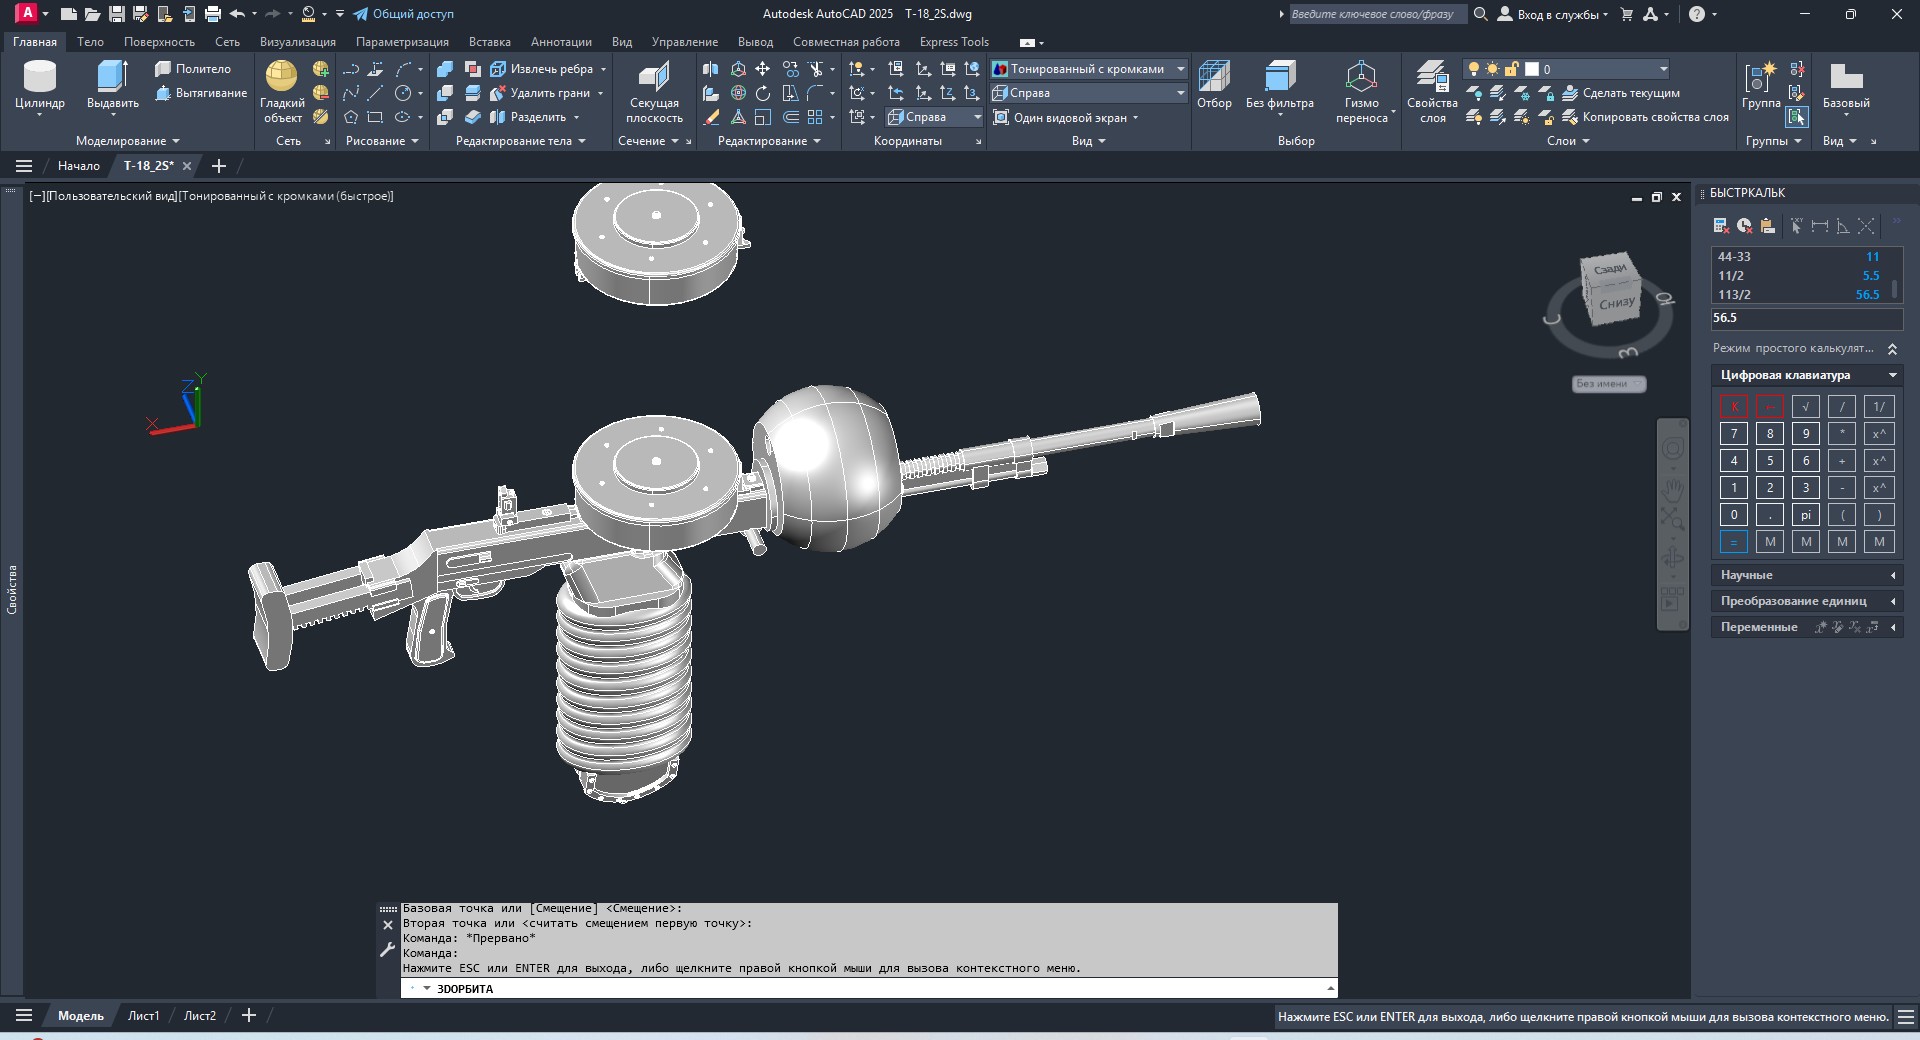1920x1040 pixels.
Task: Click the Свойства слоя layer properties icon
Action: [1432, 91]
